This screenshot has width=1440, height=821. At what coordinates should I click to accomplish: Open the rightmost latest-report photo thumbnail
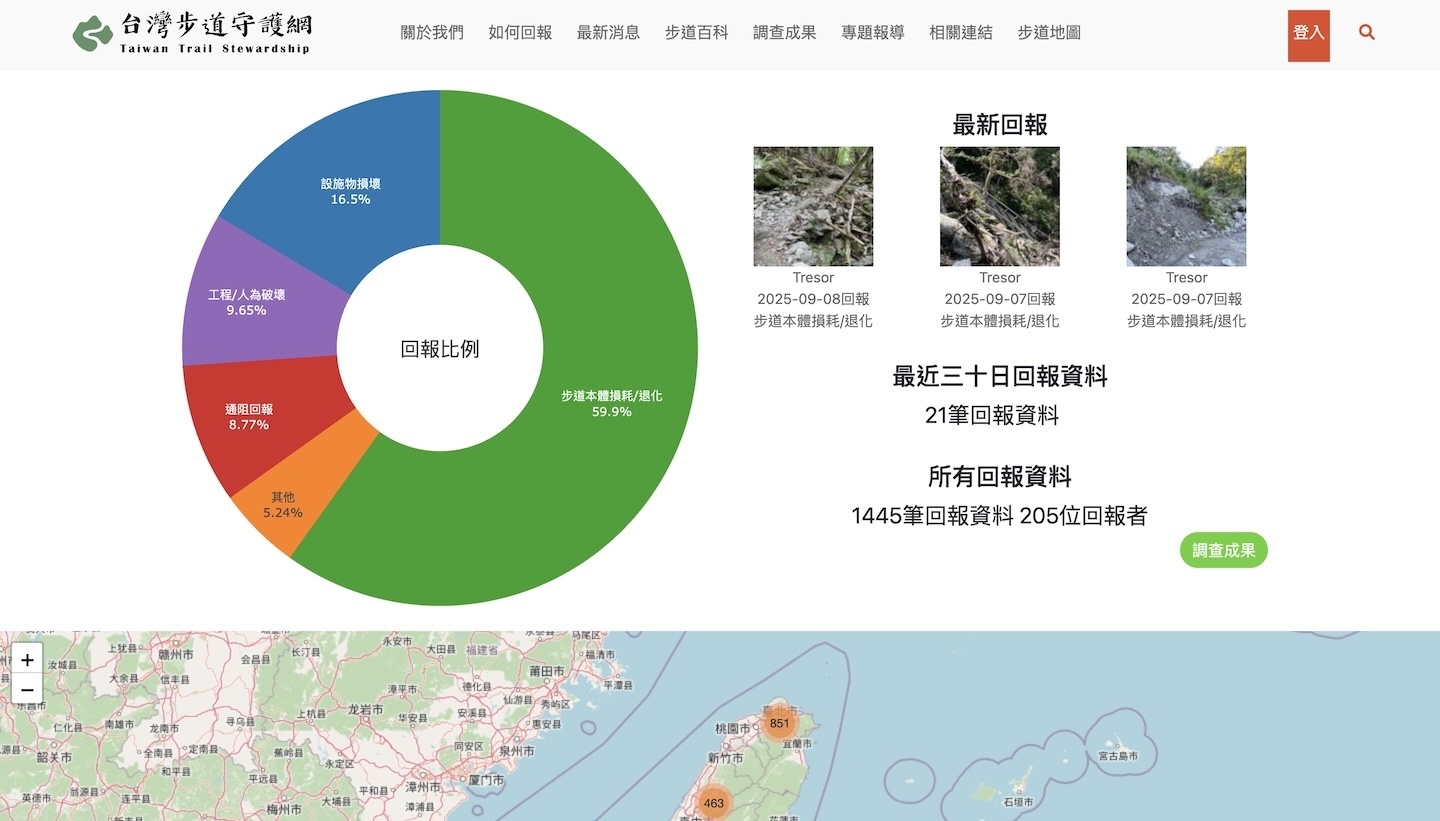coord(1186,206)
